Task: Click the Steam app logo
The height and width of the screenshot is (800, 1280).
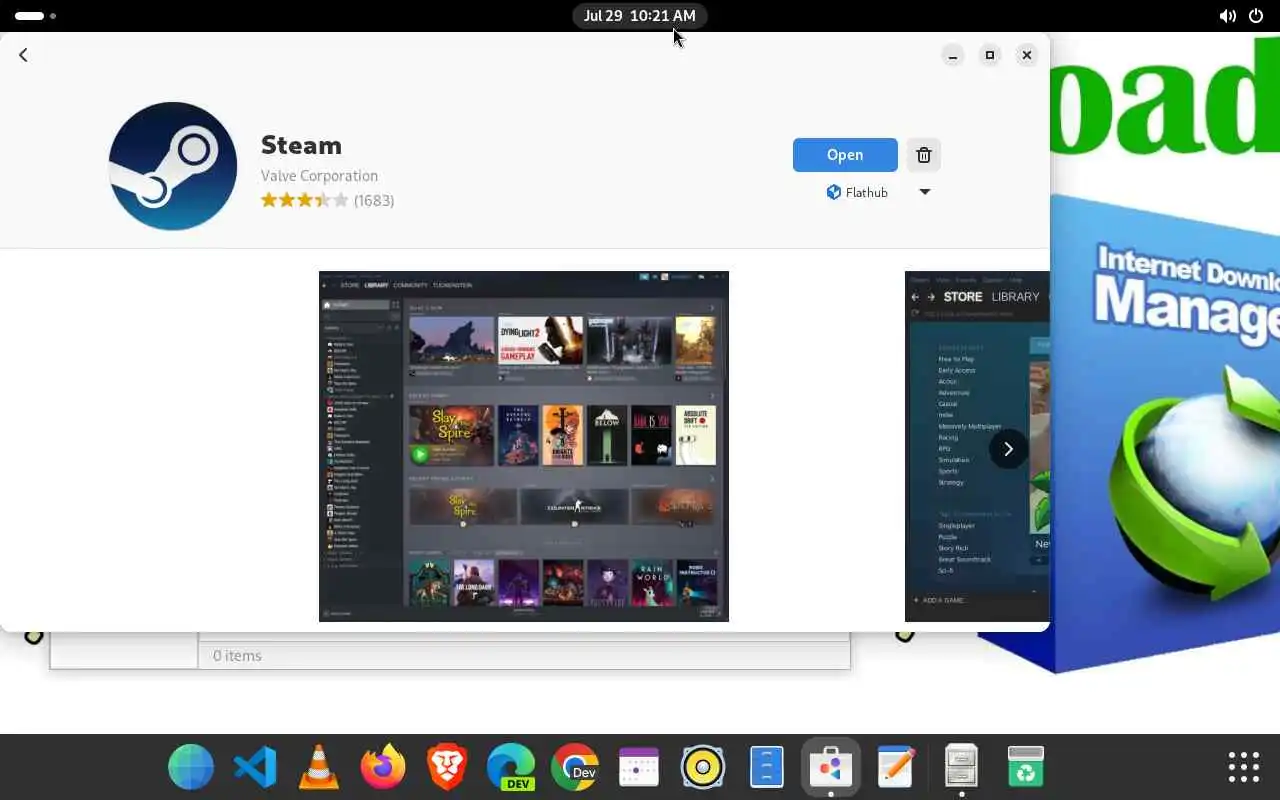Action: (173, 166)
